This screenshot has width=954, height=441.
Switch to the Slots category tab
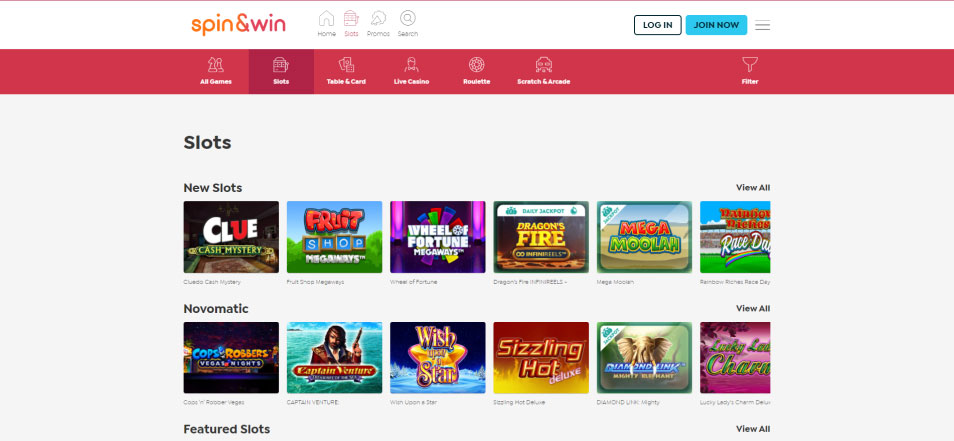pyautogui.click(x=281, y=71)
